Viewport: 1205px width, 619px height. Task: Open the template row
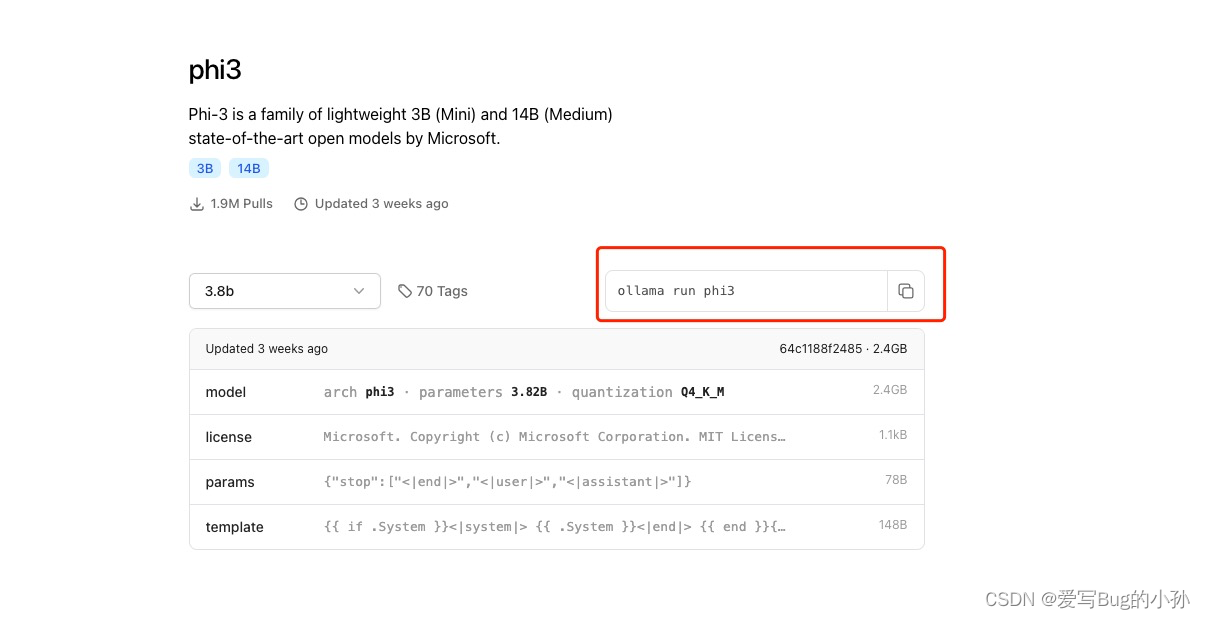[557, 527]
